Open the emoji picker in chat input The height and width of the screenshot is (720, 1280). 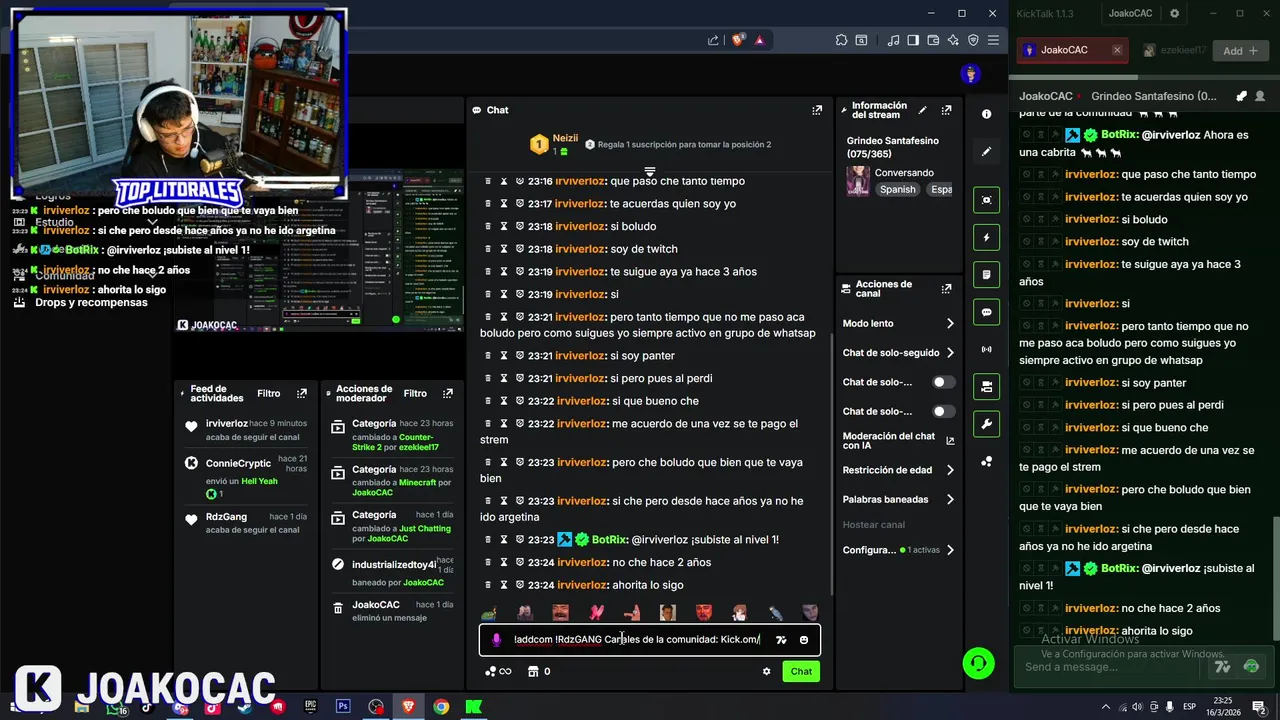[x=804, y=640]
